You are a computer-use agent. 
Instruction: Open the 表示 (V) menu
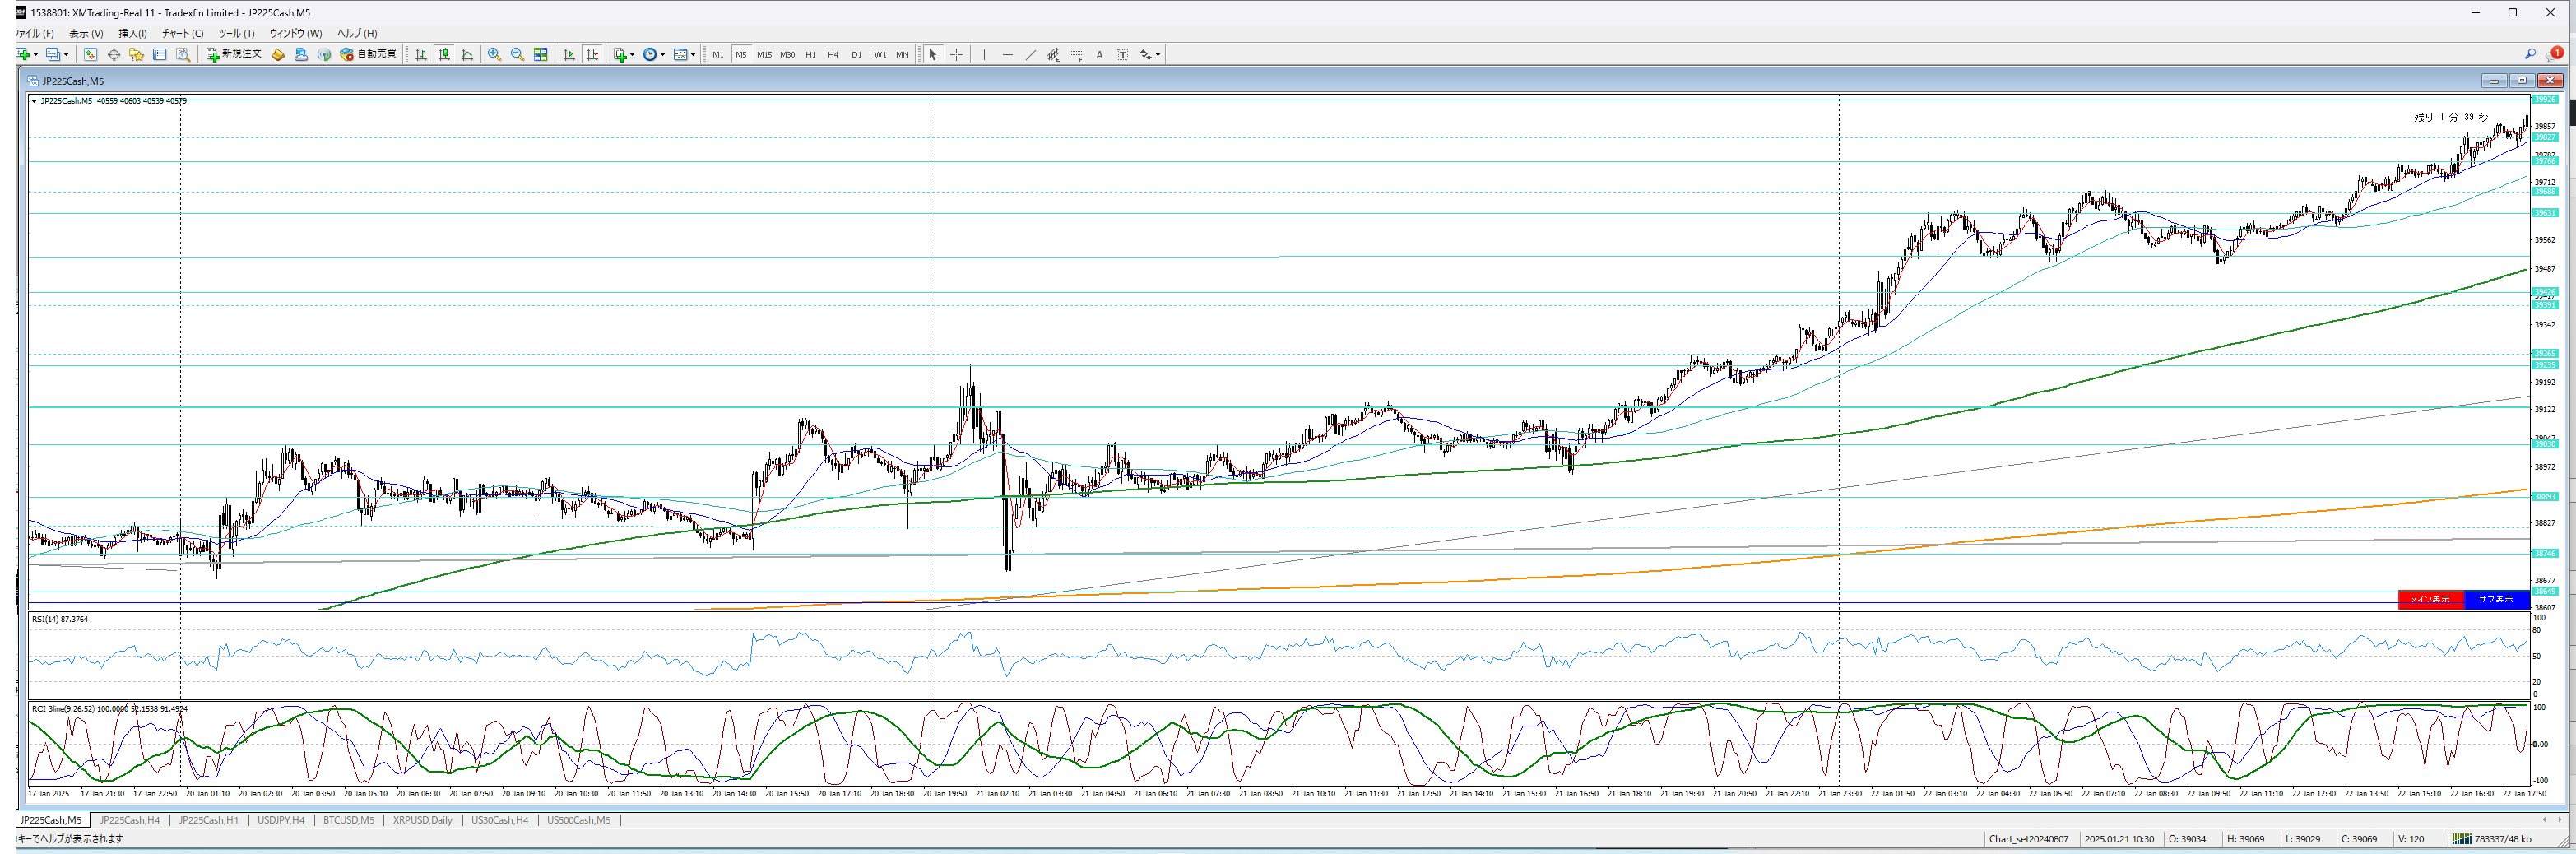click(x=86, y=33)
